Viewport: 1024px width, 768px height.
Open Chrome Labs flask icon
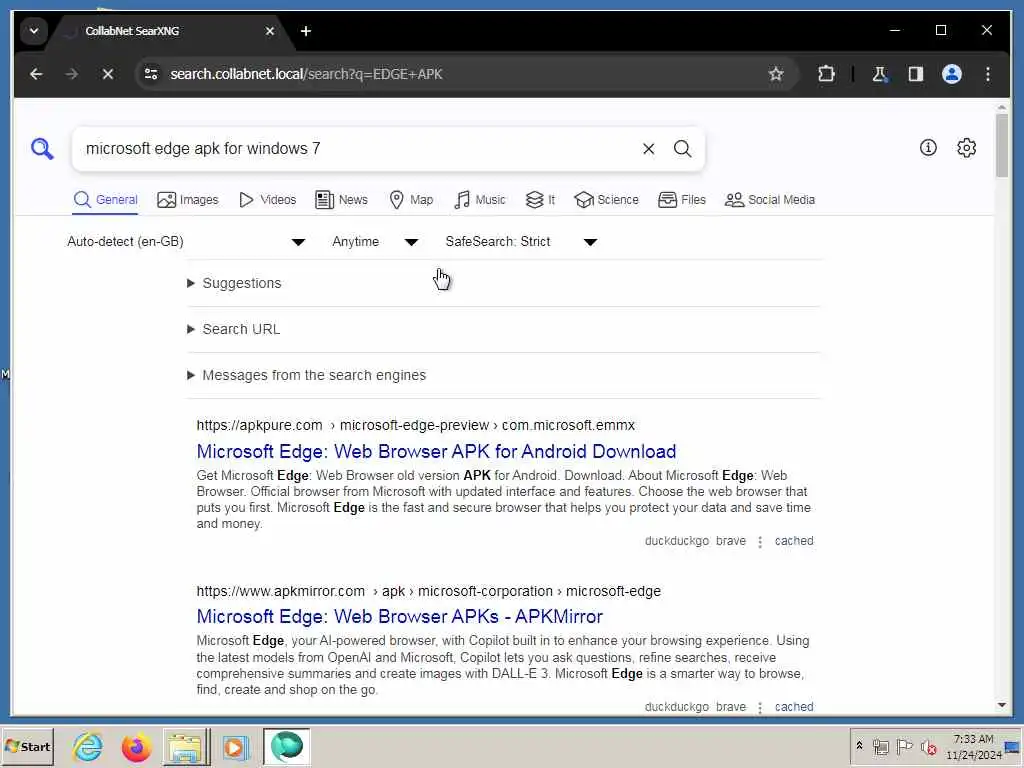pyautogui.click(x=880, y=74)
